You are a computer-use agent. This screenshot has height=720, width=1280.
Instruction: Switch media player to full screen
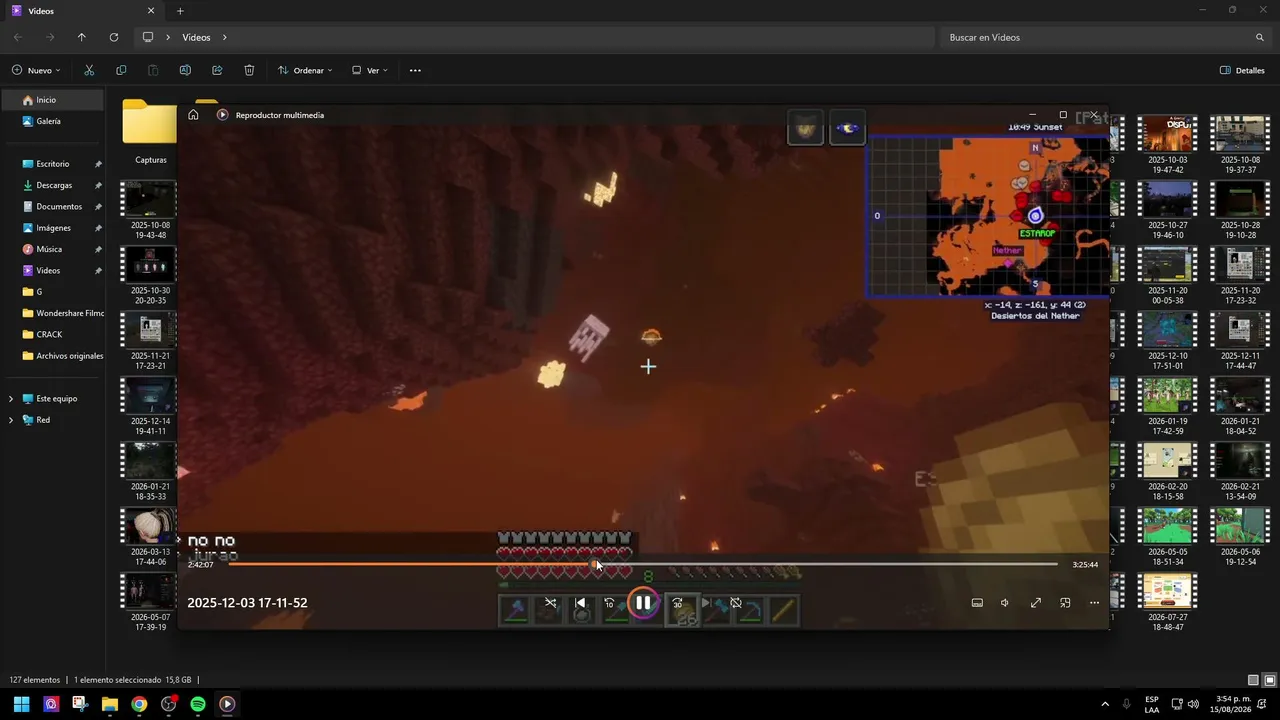(1036, 603)
